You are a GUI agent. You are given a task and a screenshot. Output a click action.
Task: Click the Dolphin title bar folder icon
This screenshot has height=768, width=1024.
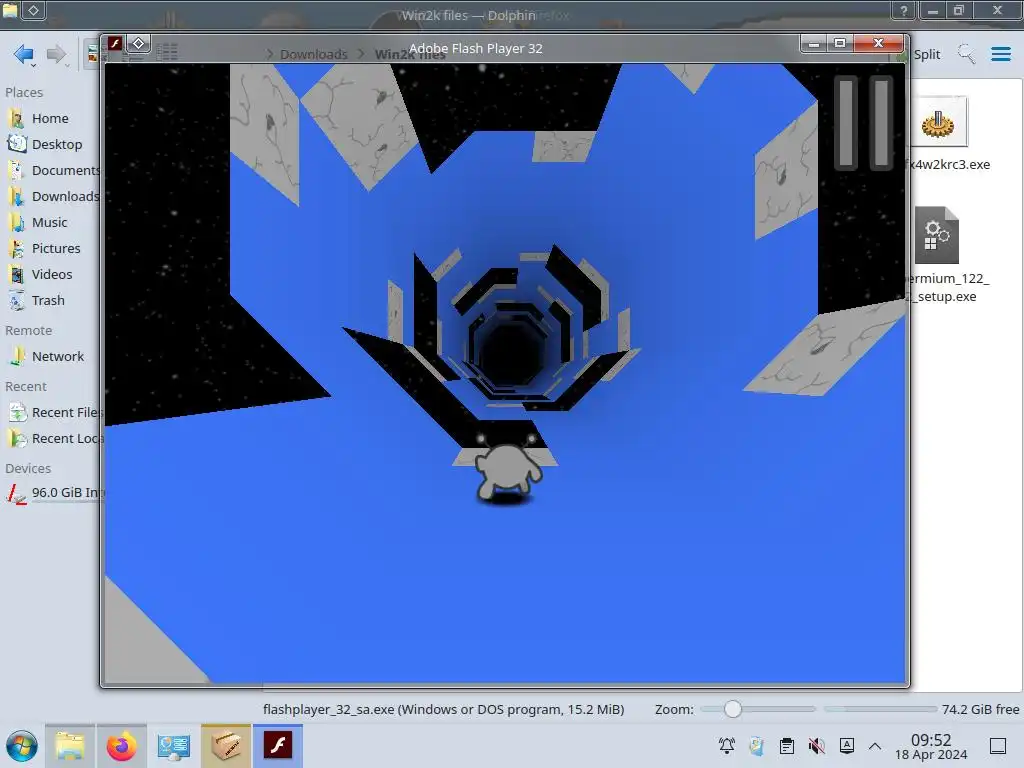pyautogui.click(x=10, y=10)
